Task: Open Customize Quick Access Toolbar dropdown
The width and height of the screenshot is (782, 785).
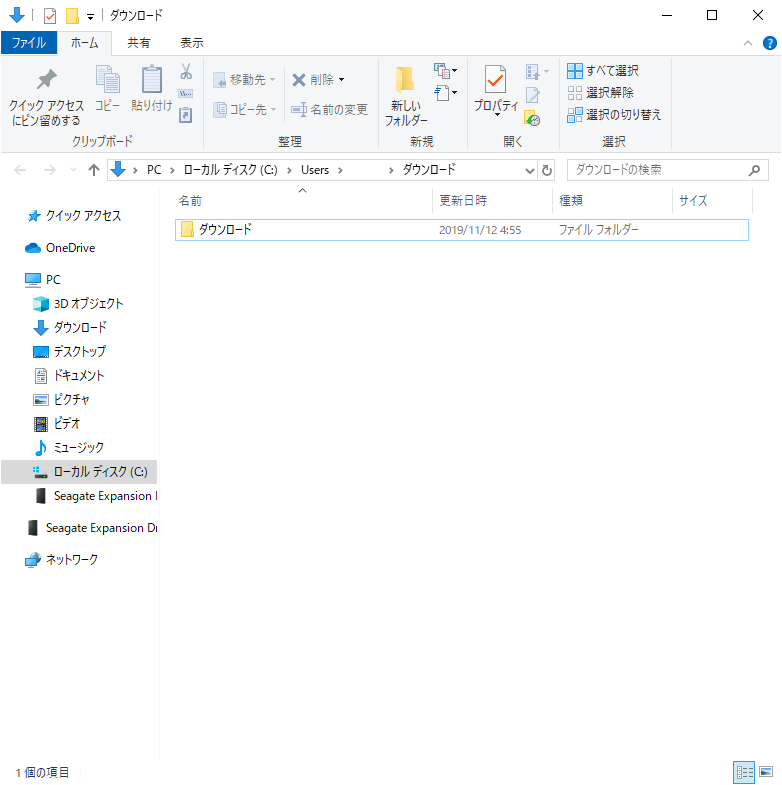Action: [90, 16]
